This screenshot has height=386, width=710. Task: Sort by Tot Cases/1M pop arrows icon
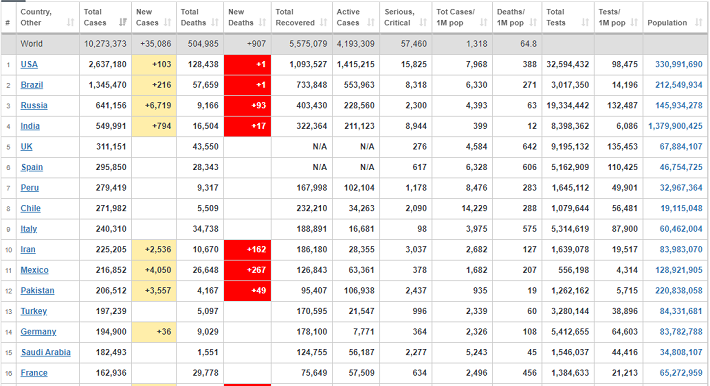click(484, 22)
